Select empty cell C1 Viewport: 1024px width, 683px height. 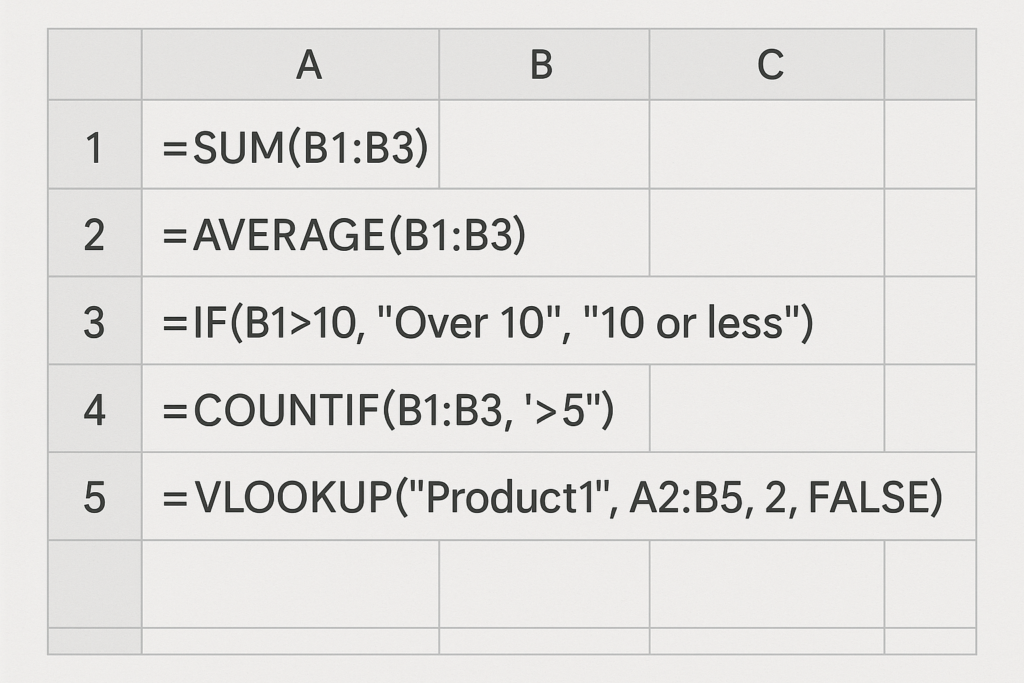point(767,144)
